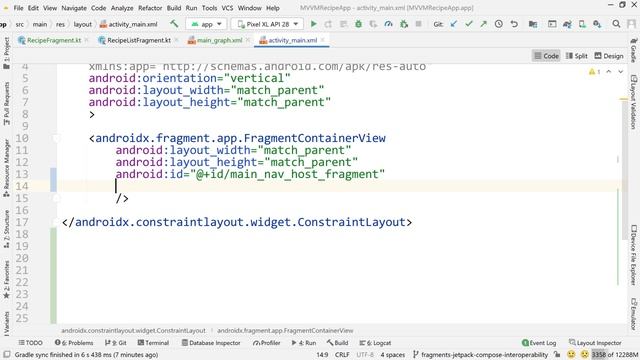Switch editor to Code view

point(546,56)
